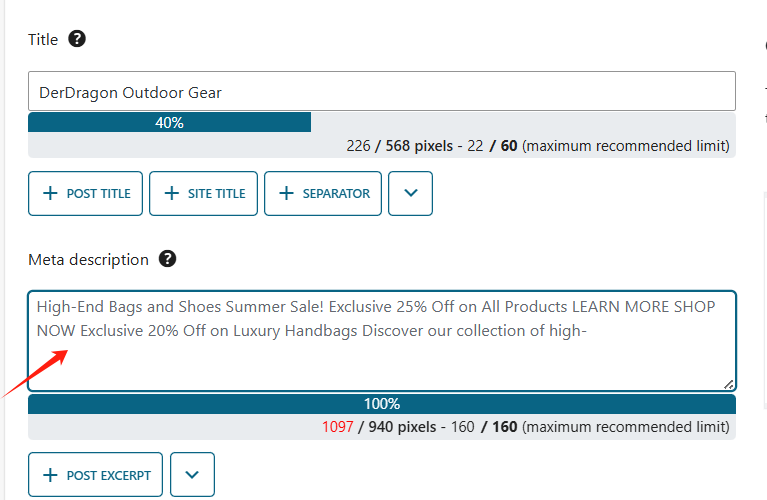767x500 pixels.
Task: Click the unfilled part of title progress bar
Action: pos(520,123)
